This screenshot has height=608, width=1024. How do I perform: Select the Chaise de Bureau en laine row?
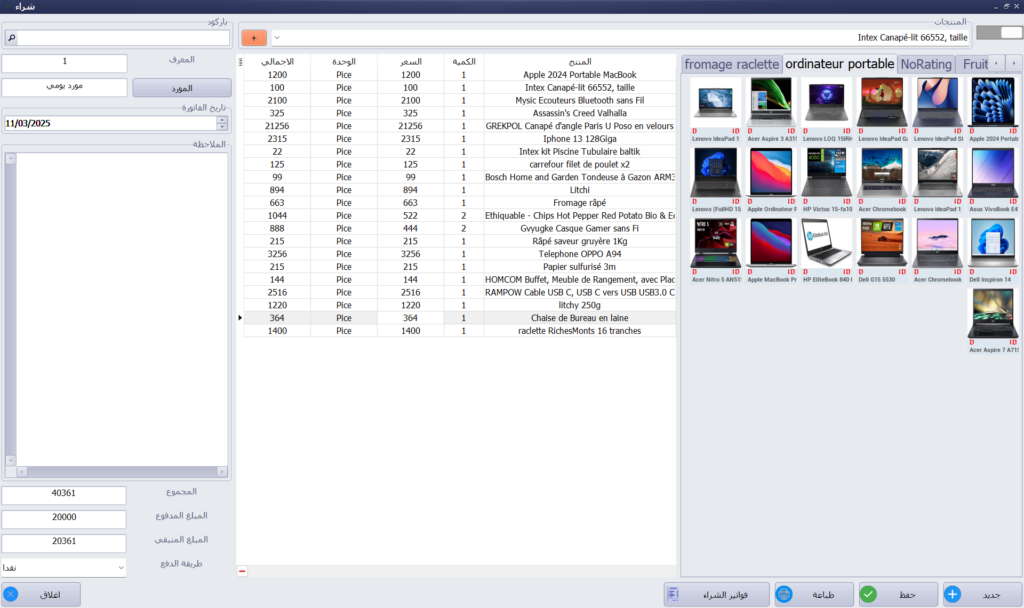(x=460, y=318)
